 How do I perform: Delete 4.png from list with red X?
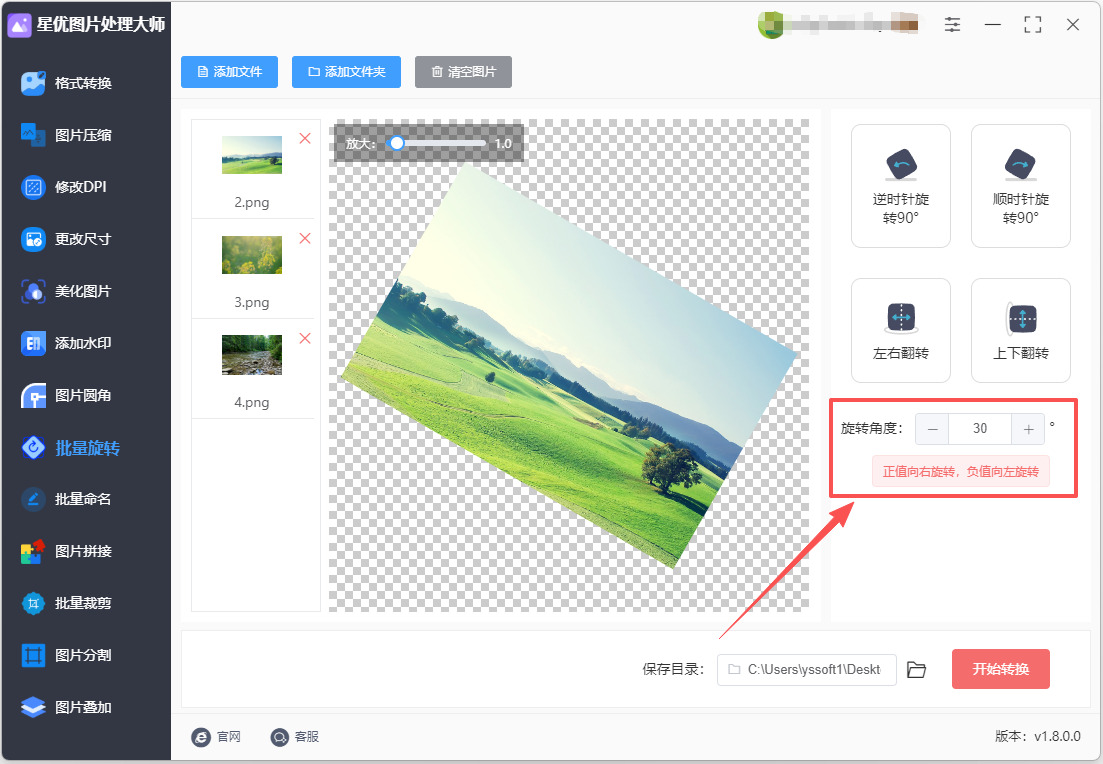305,338
